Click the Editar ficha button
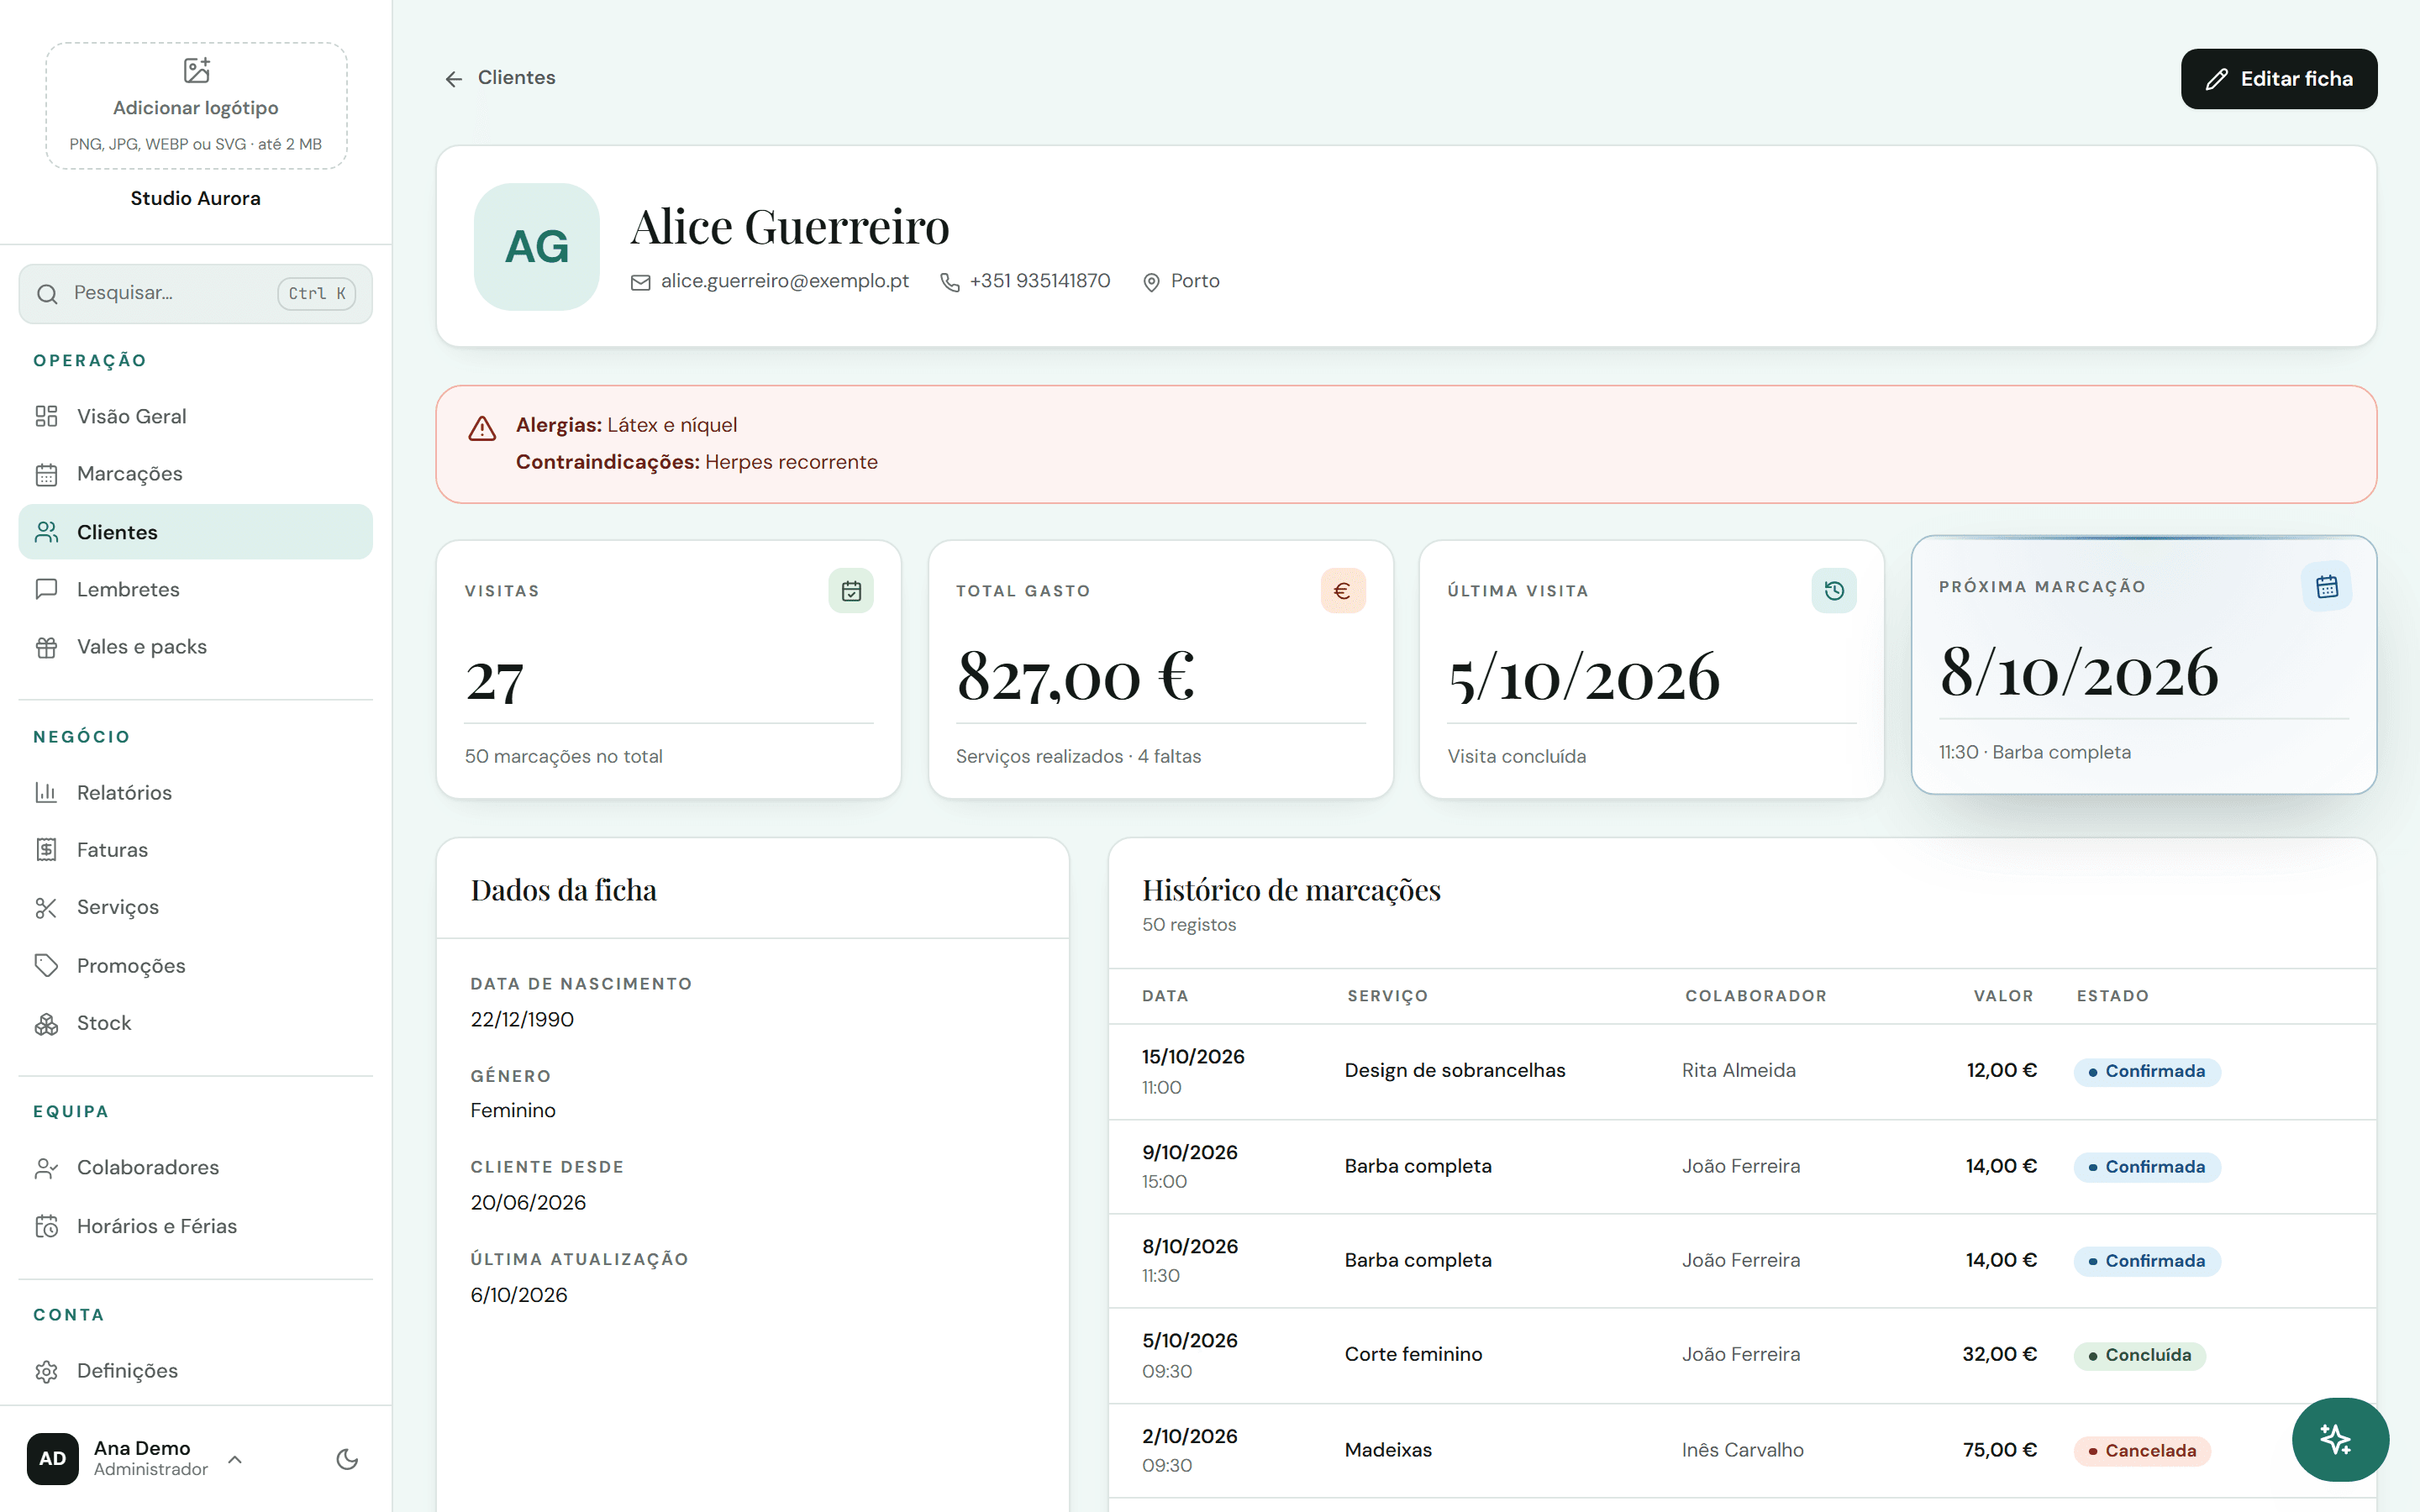This screenshot has width=2420, height=1512. (x=2279, y=79)
